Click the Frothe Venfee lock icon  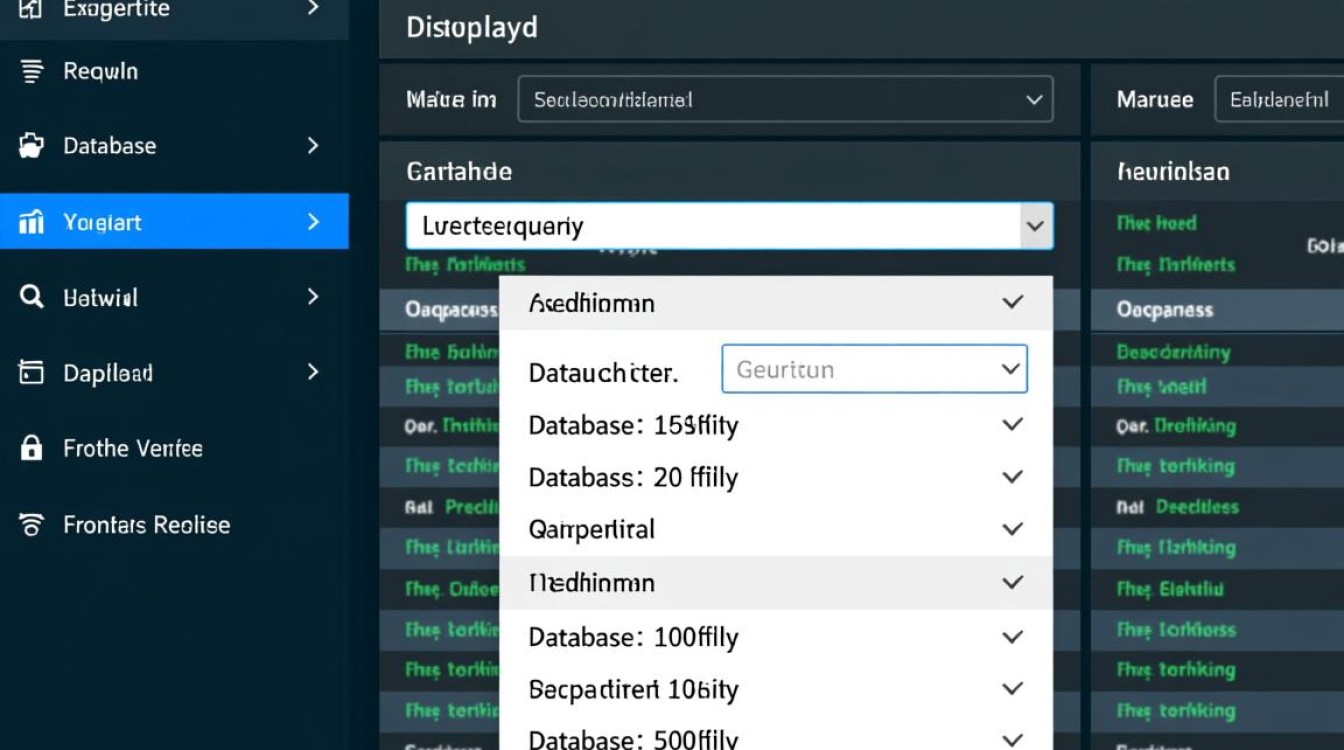[x=32, y=448]
